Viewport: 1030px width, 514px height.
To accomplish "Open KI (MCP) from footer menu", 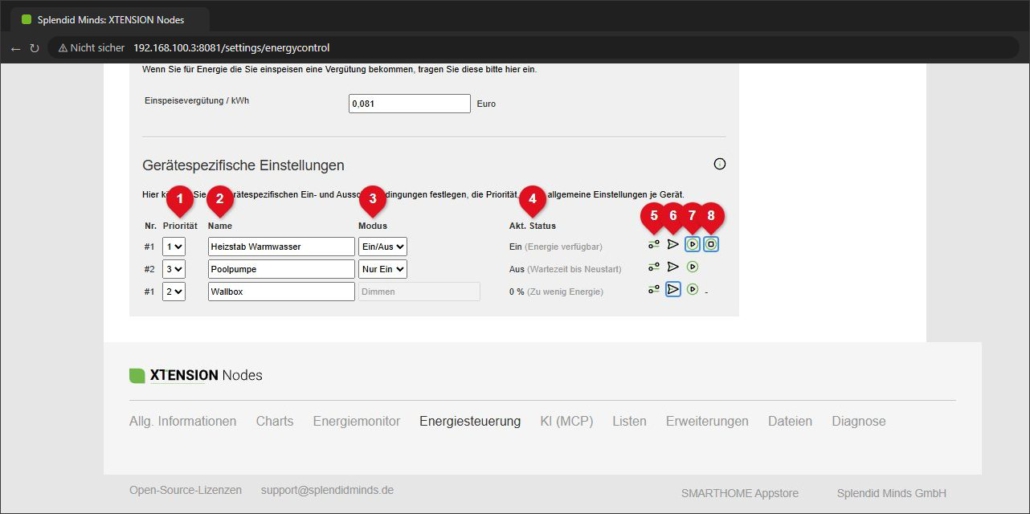I will [566, 421].
